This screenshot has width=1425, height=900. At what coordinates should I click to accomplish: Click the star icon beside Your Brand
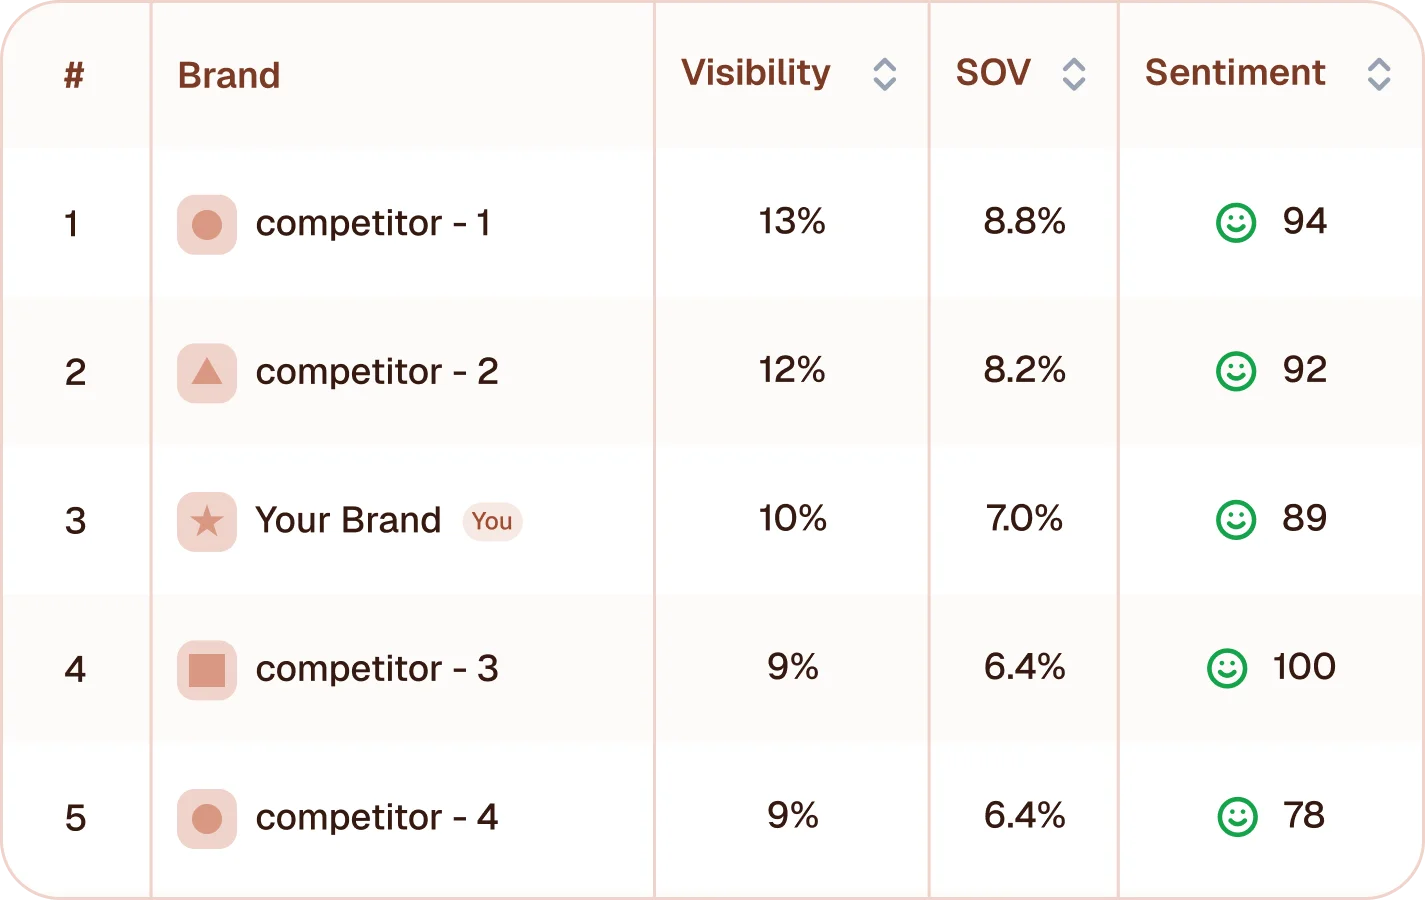[x=207, y=521]
